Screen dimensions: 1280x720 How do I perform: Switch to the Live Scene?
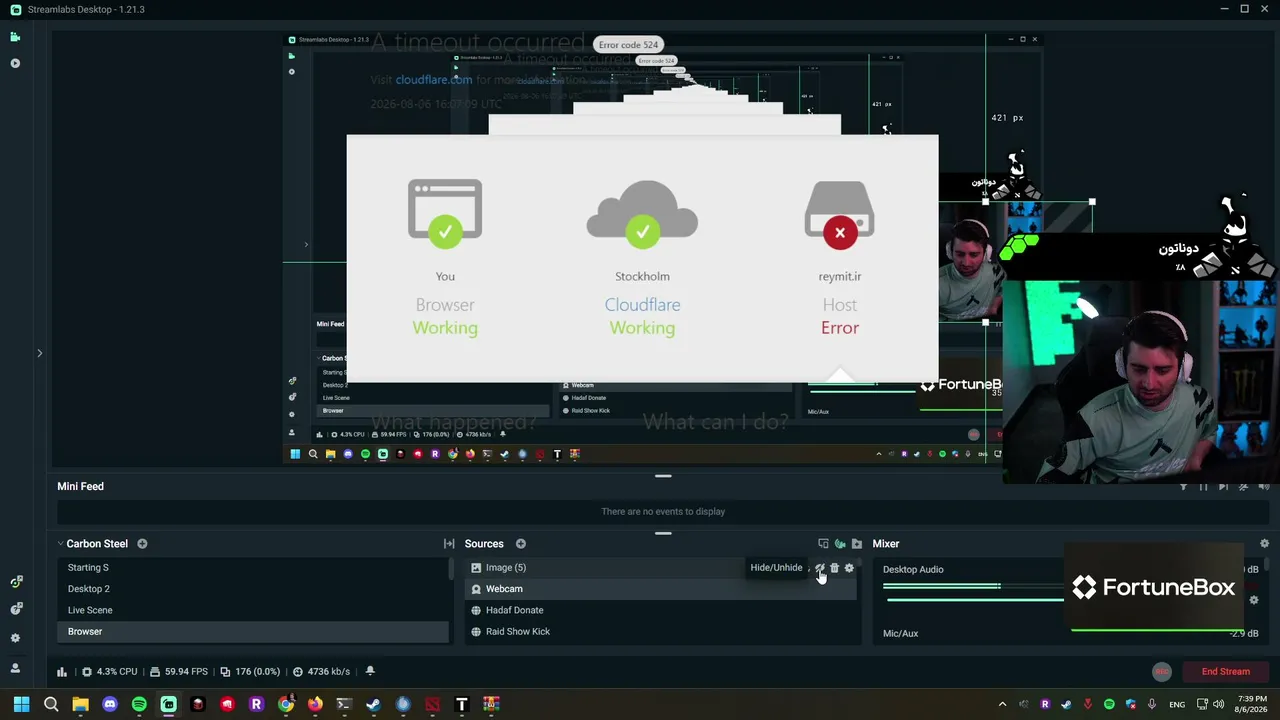[253, 610]
